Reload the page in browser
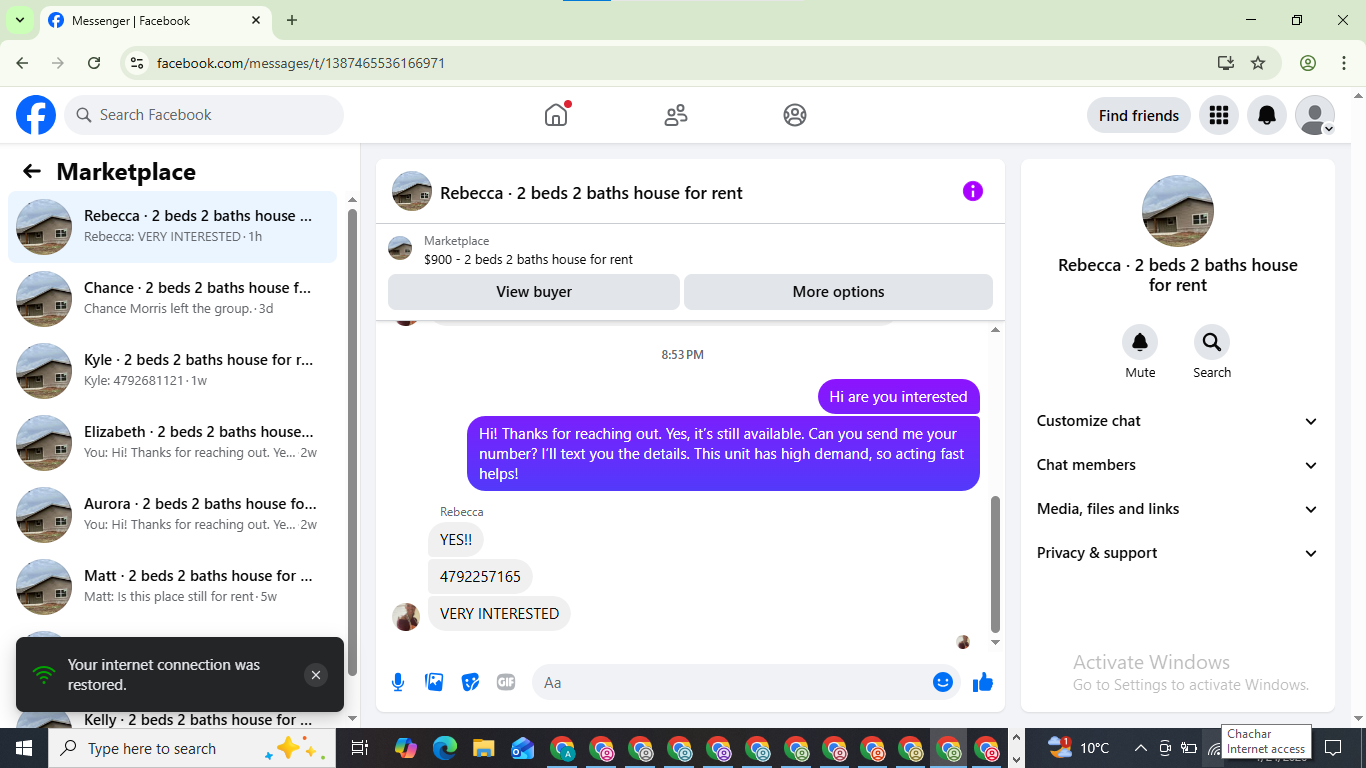1366x768 pixels. pos(94,63)
